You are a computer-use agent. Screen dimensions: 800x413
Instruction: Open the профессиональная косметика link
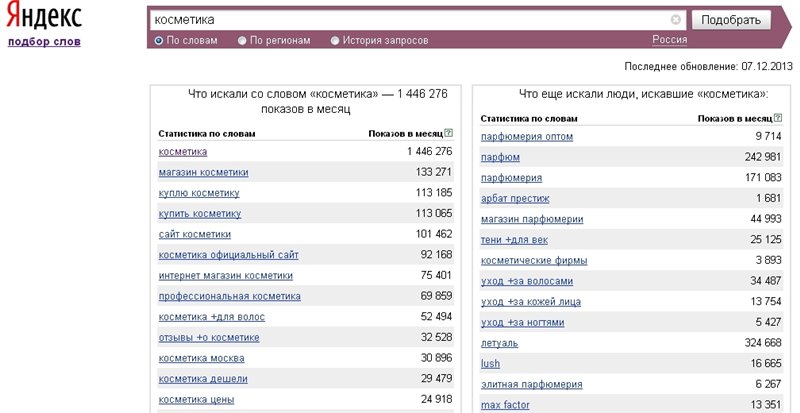(x=230, y=296)
